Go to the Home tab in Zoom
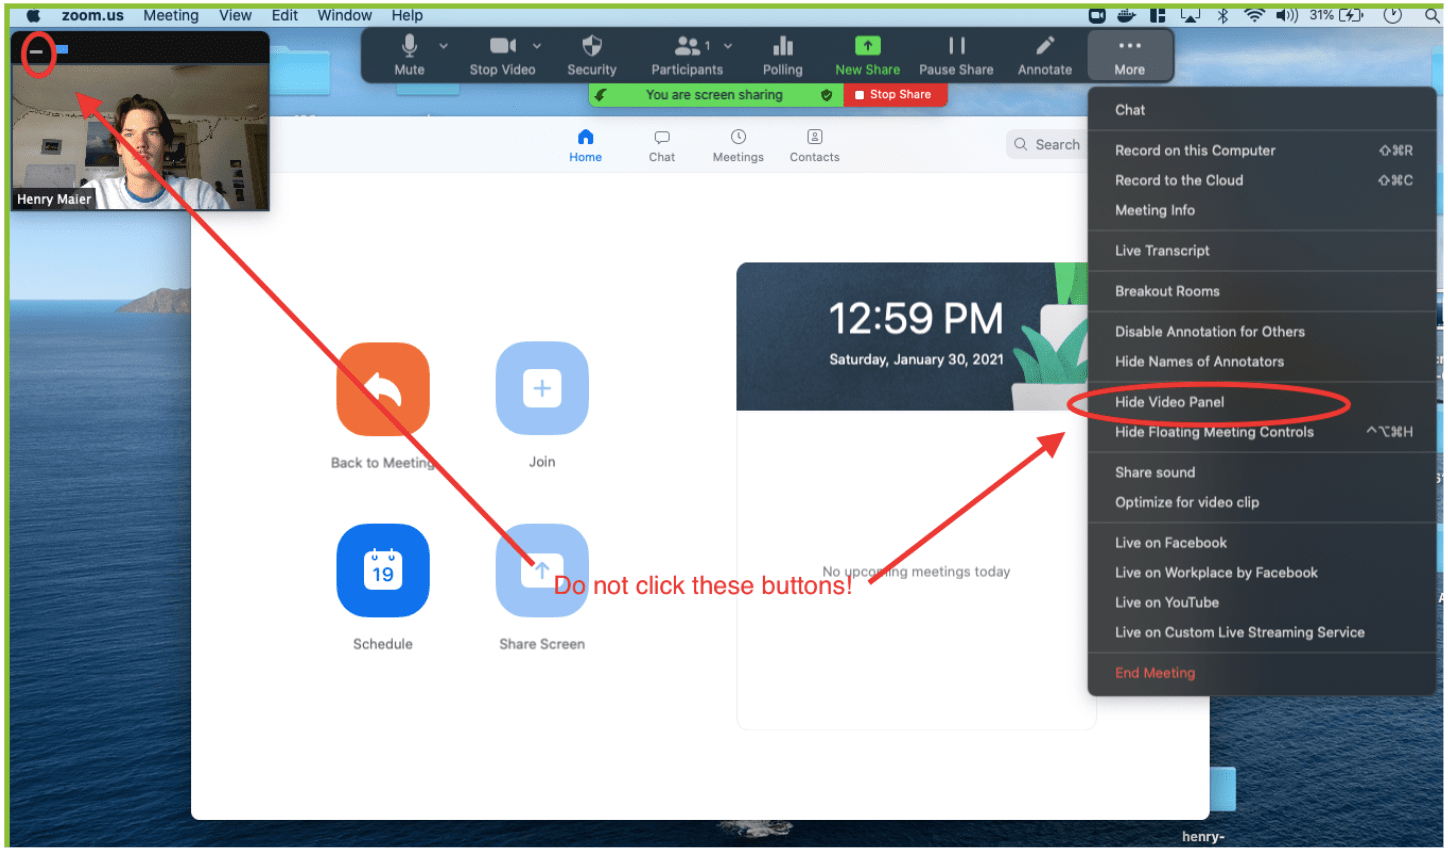Viewport: 1448px width, 850px height. 586,145
